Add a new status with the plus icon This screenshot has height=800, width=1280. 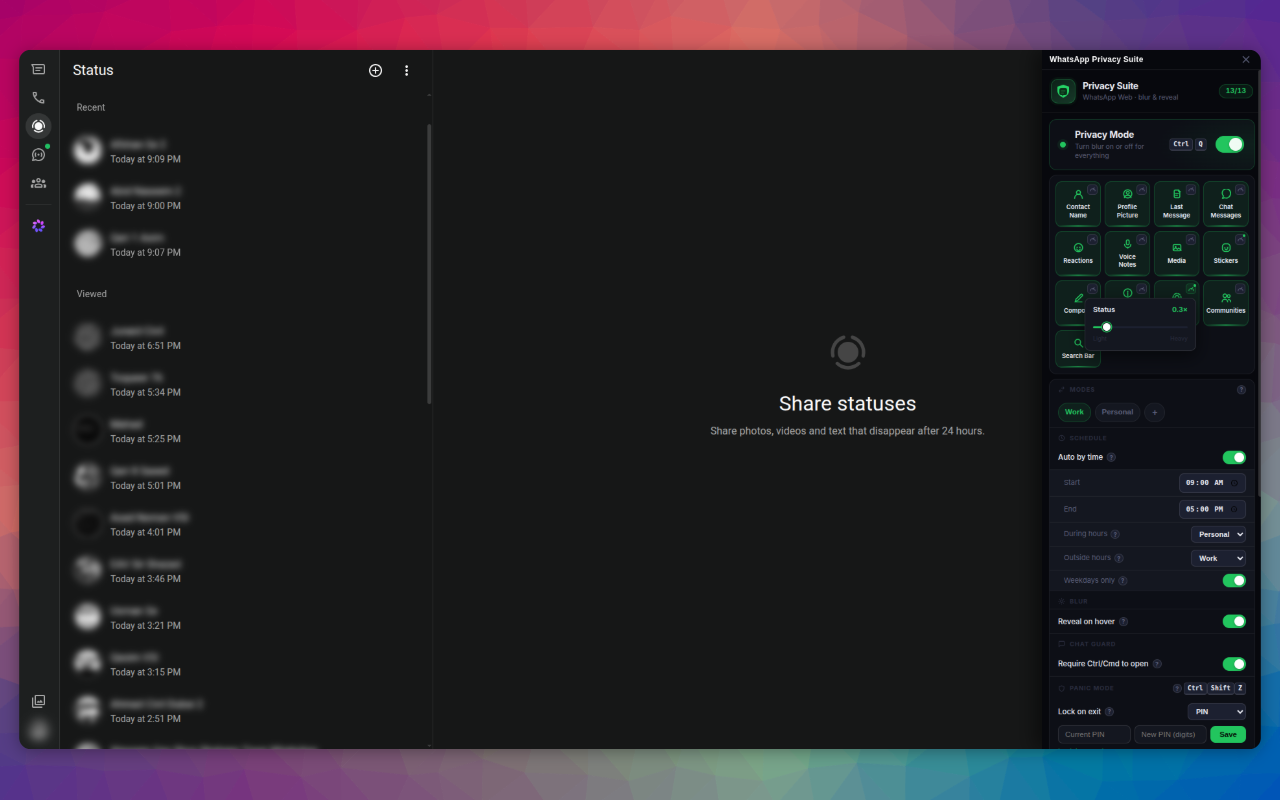pyautogui.click(x=375, y=70)
